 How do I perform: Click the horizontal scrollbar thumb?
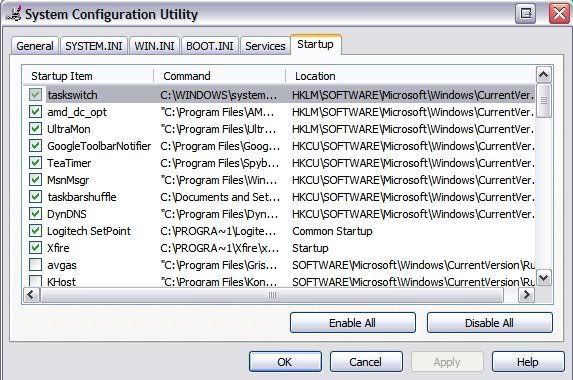pos(272,294)
